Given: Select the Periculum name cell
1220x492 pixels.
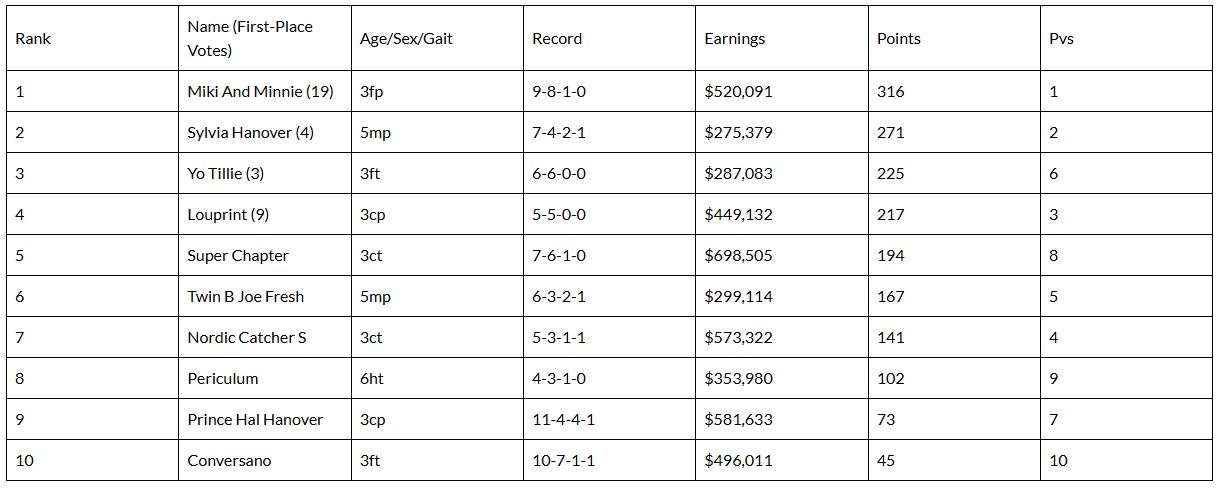Looking at the screenshot, I should pos(223,379).
